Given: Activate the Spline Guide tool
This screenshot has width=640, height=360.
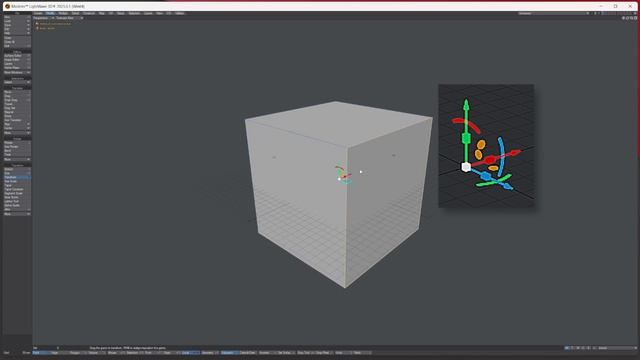Looking at the screenshot, I should pos(17,205).
